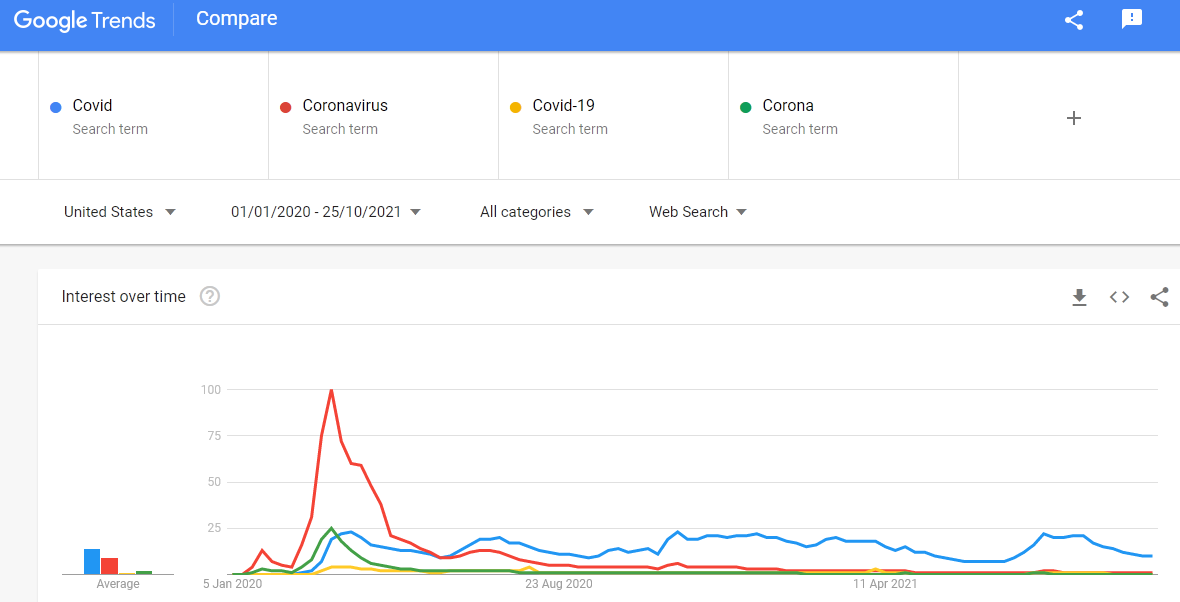Open the date range selector
Image resolution: width=1180 pixels, height=602 pixels.
tap(326, 211)
